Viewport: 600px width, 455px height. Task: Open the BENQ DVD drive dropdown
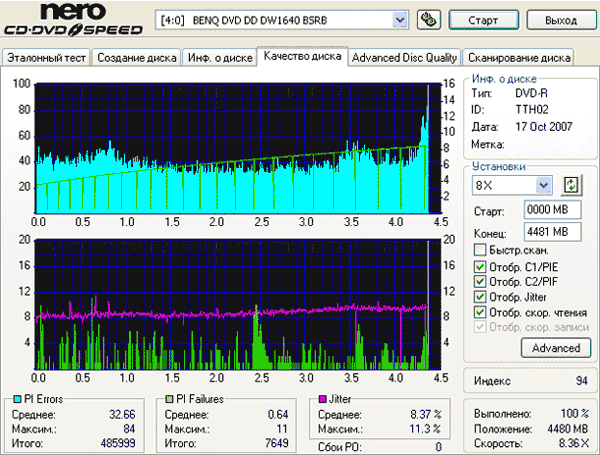(400, 20)
